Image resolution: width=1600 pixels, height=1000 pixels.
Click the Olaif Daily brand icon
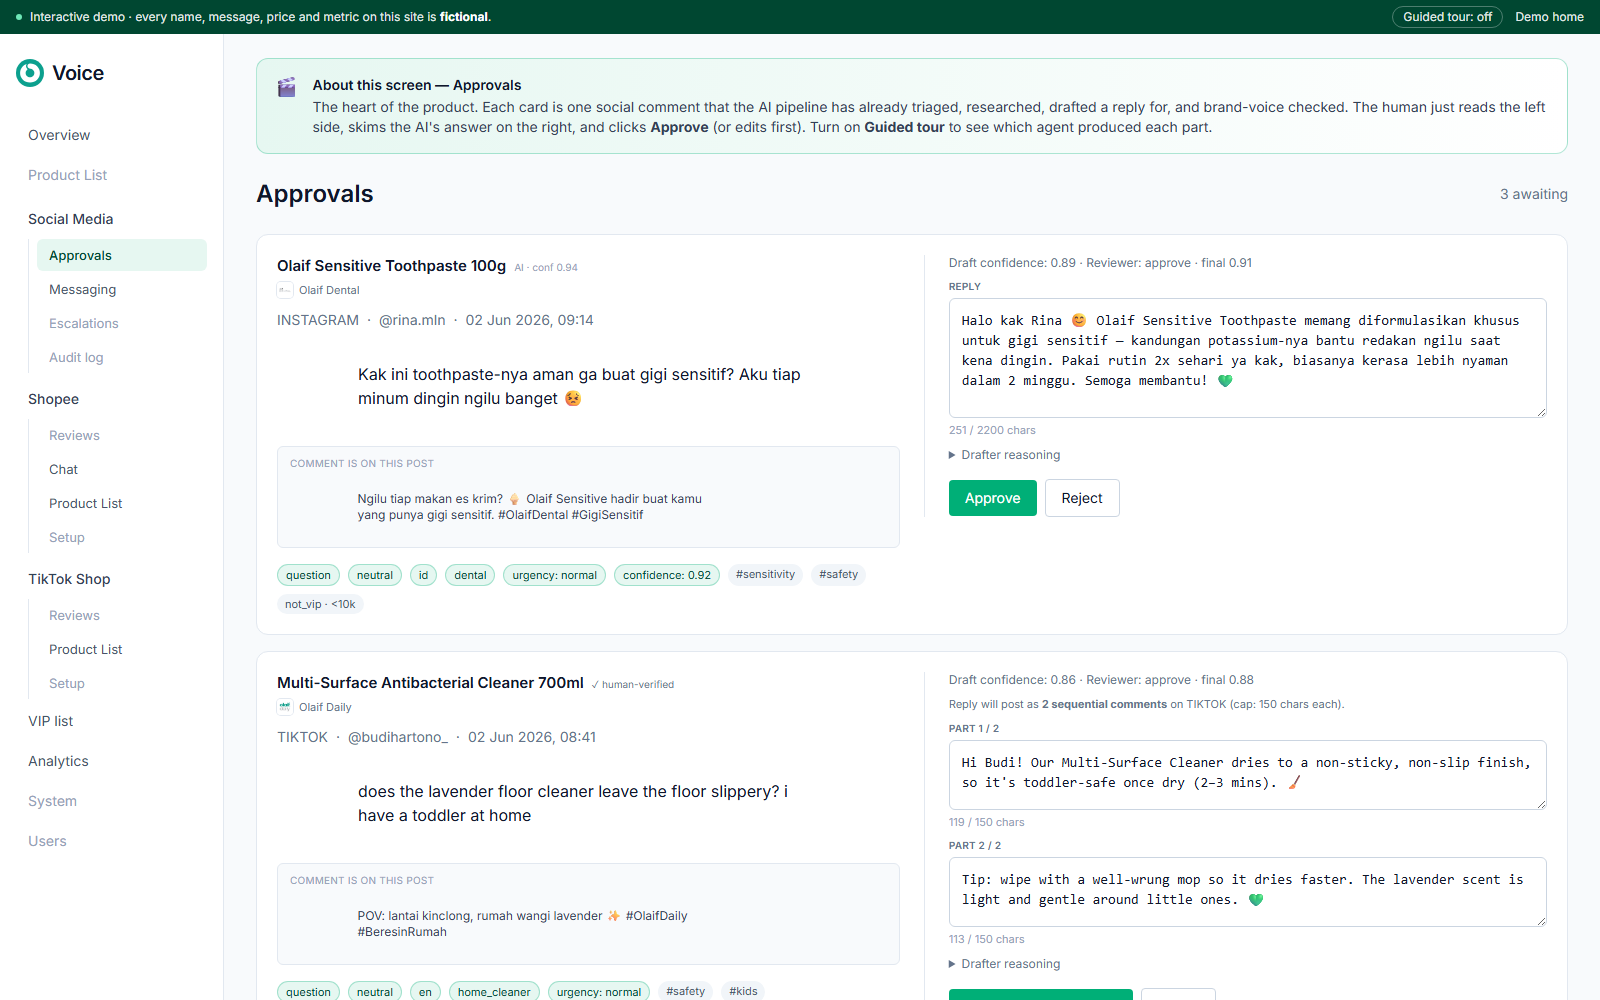285,707
